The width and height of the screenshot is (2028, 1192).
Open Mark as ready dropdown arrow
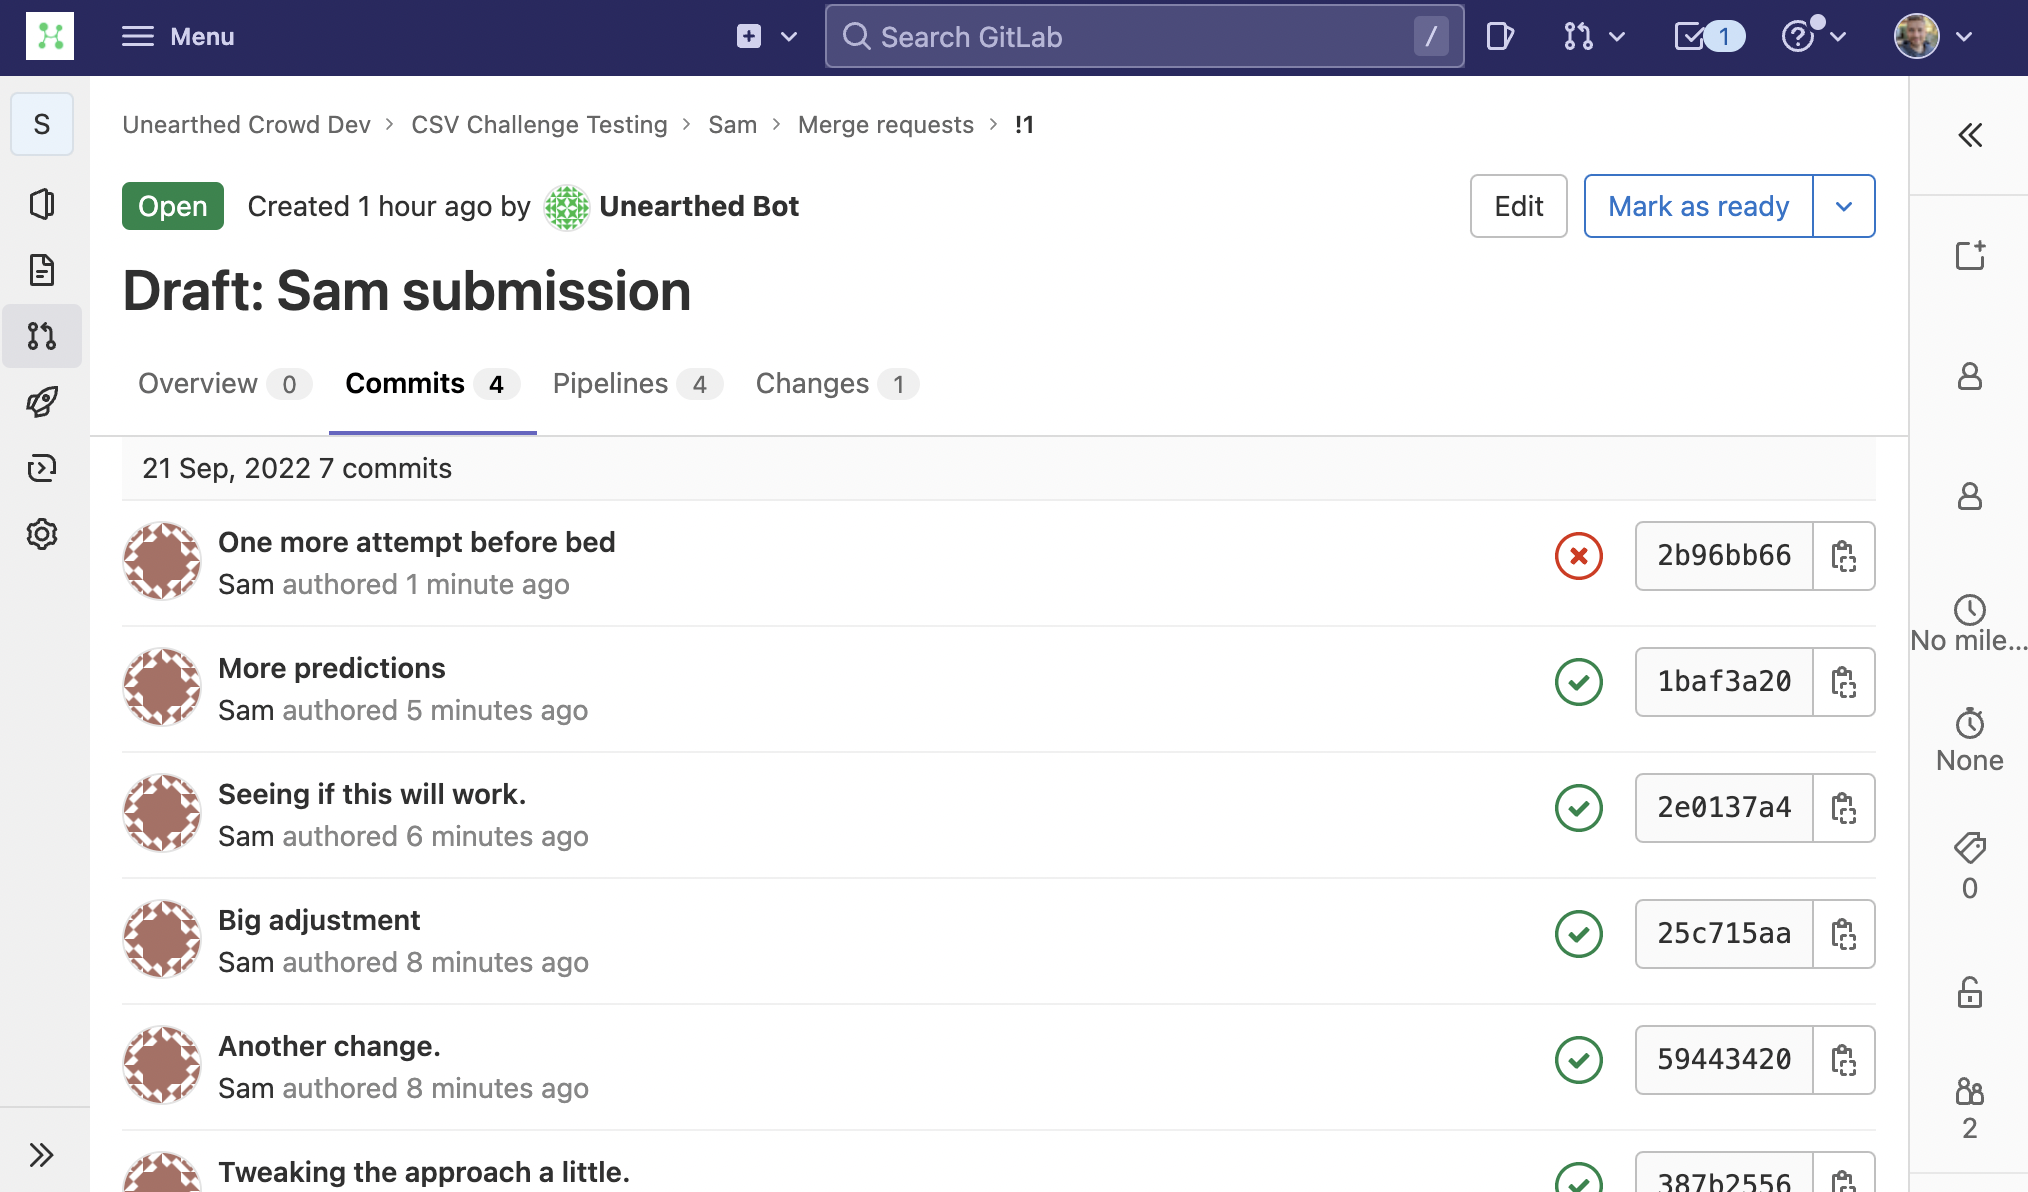(x=1843, y=206)
